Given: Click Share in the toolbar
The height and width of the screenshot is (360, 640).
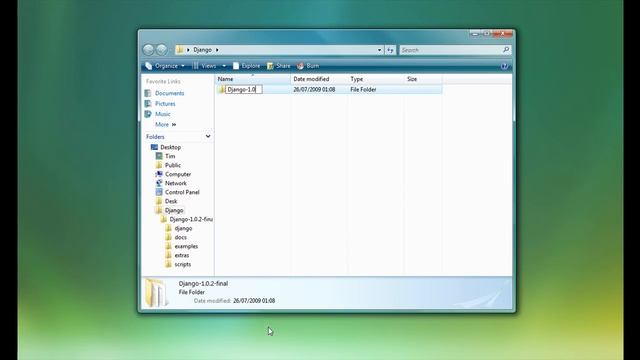Looking at the screenshot, I should click(x=279, y=66).
